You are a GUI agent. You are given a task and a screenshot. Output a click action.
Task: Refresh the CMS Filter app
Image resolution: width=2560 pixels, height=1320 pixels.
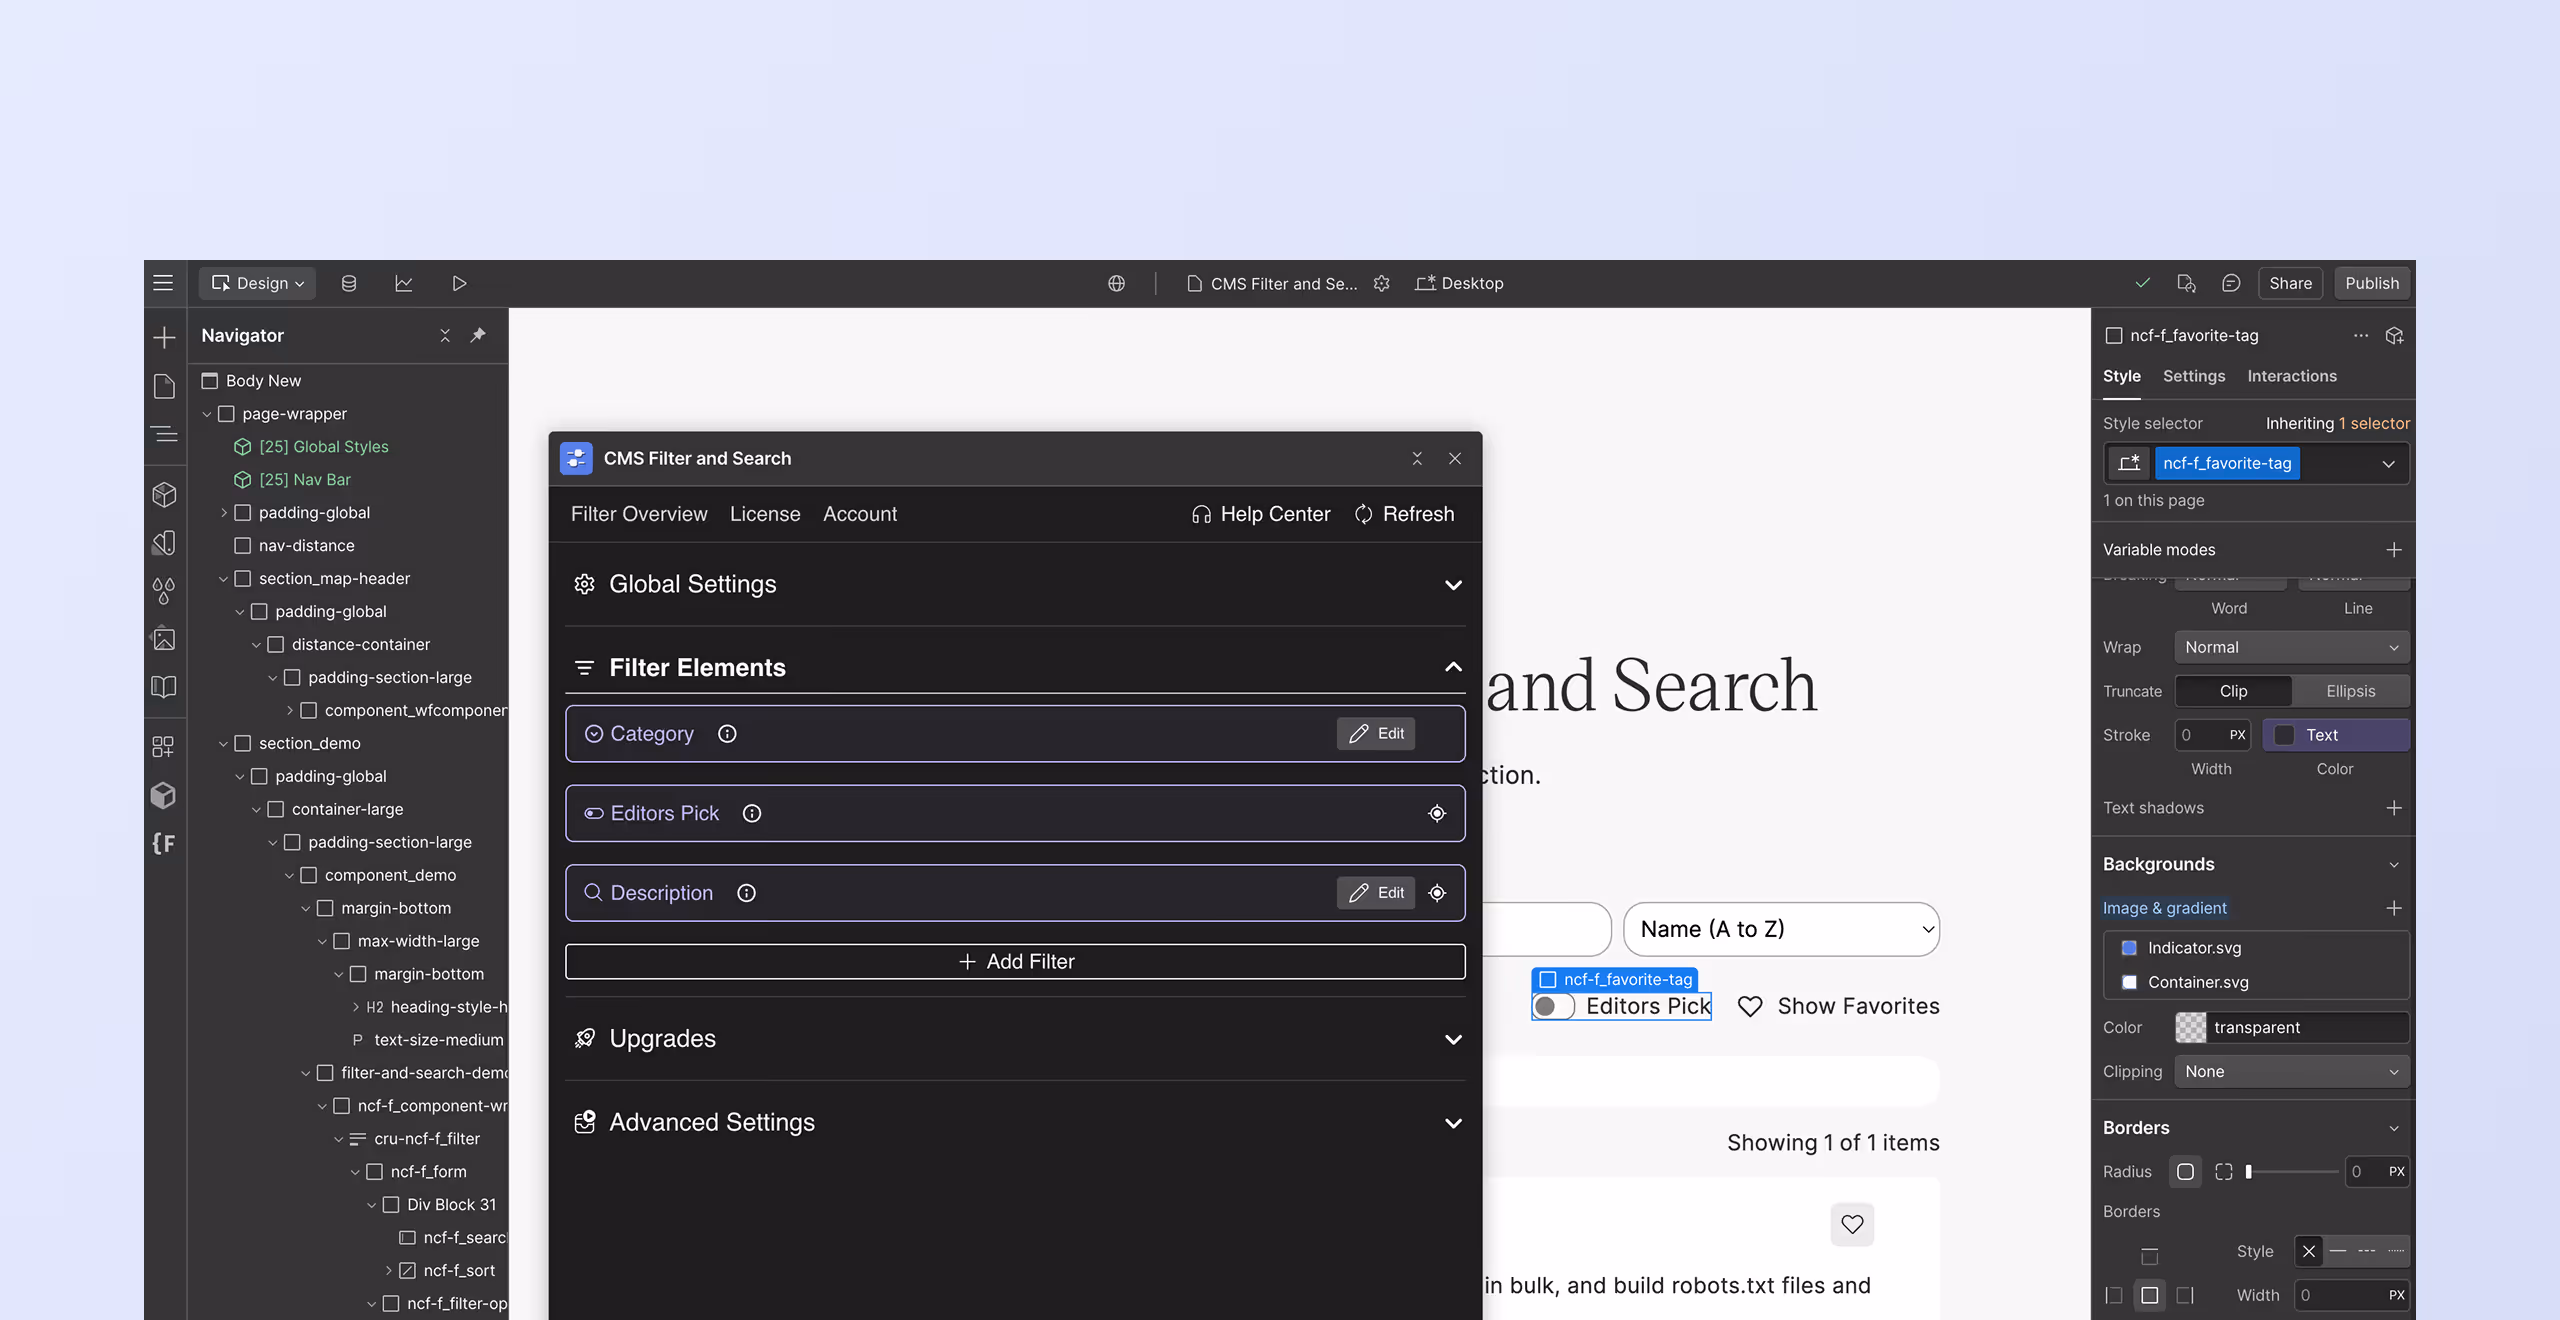click(x=1404, y=513)
